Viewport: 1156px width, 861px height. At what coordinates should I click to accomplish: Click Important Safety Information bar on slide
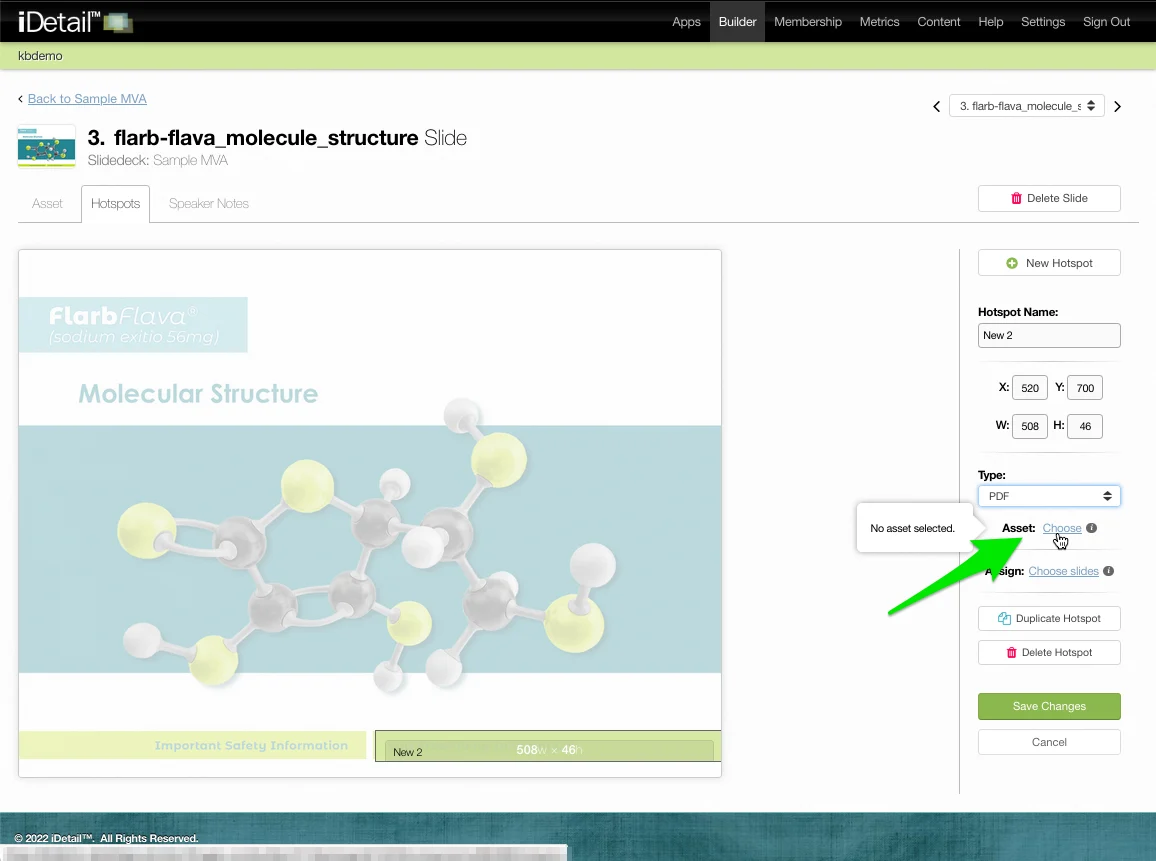pyautogui.click(x=192, y=745)
